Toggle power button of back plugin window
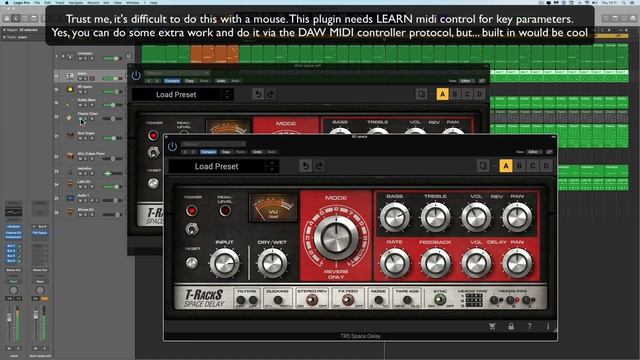Viewport: 640px width, 360px height. tap(136, 75)
